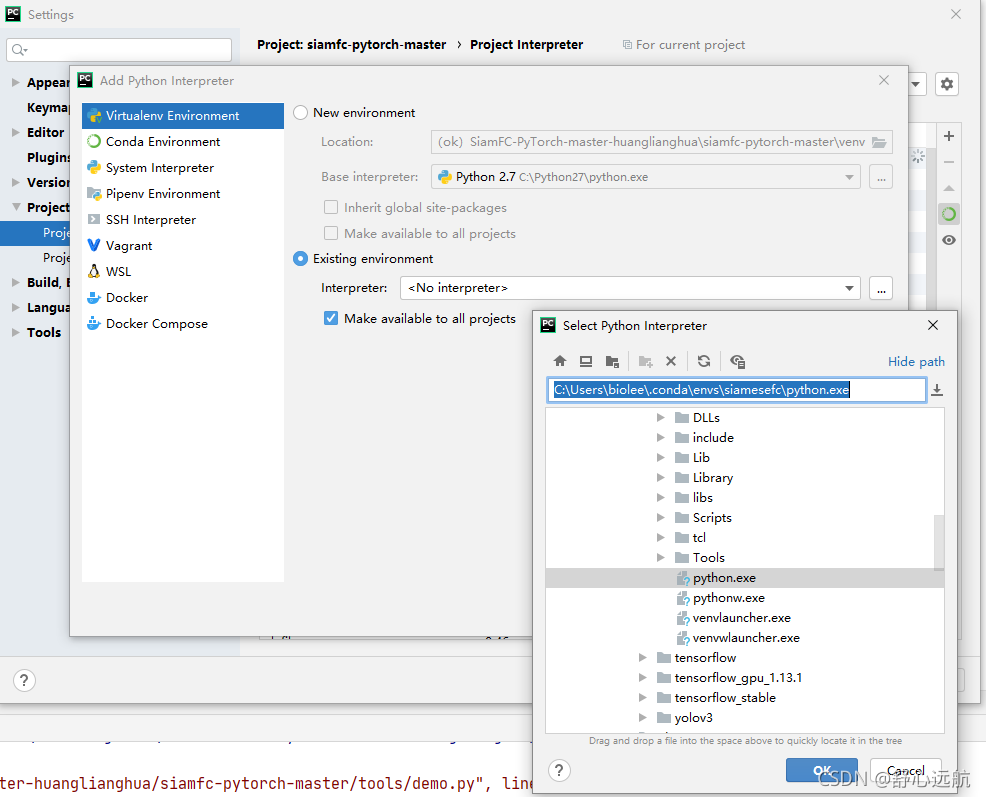Go to home directory in file chooser
The image size is (986, 797).
pos(560,361)
